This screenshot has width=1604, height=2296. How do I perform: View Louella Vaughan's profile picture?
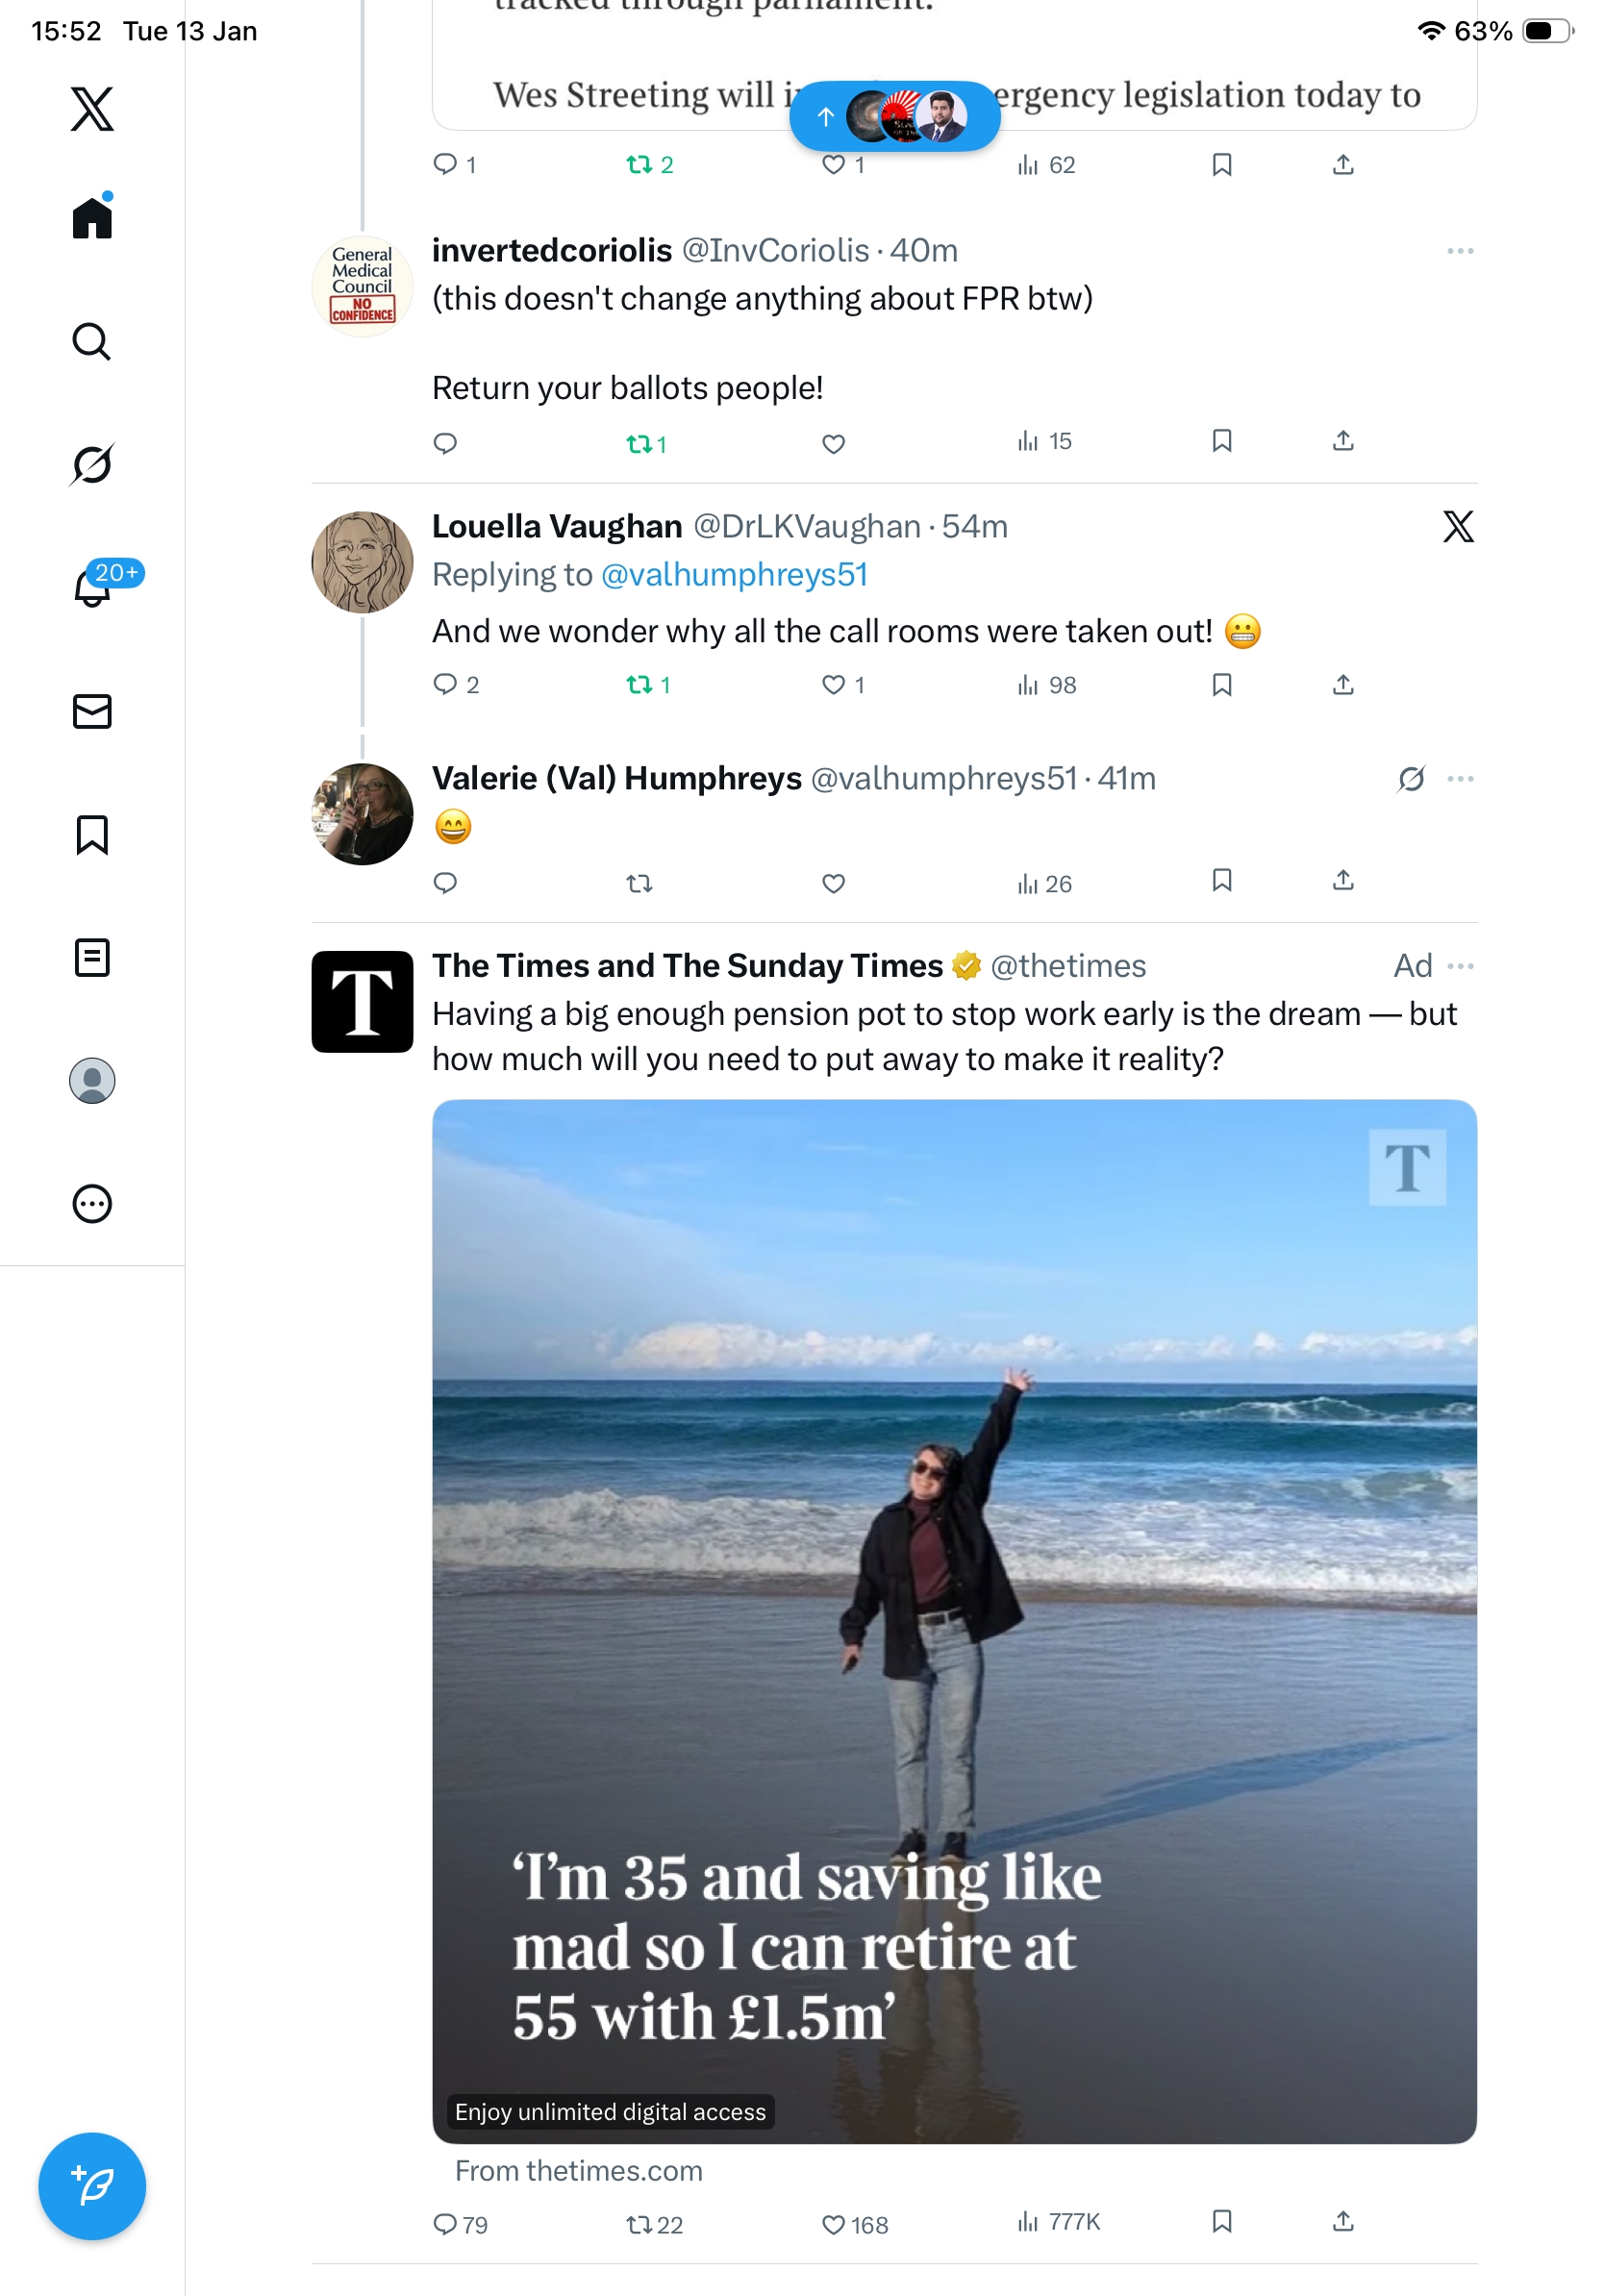(362, 562)
